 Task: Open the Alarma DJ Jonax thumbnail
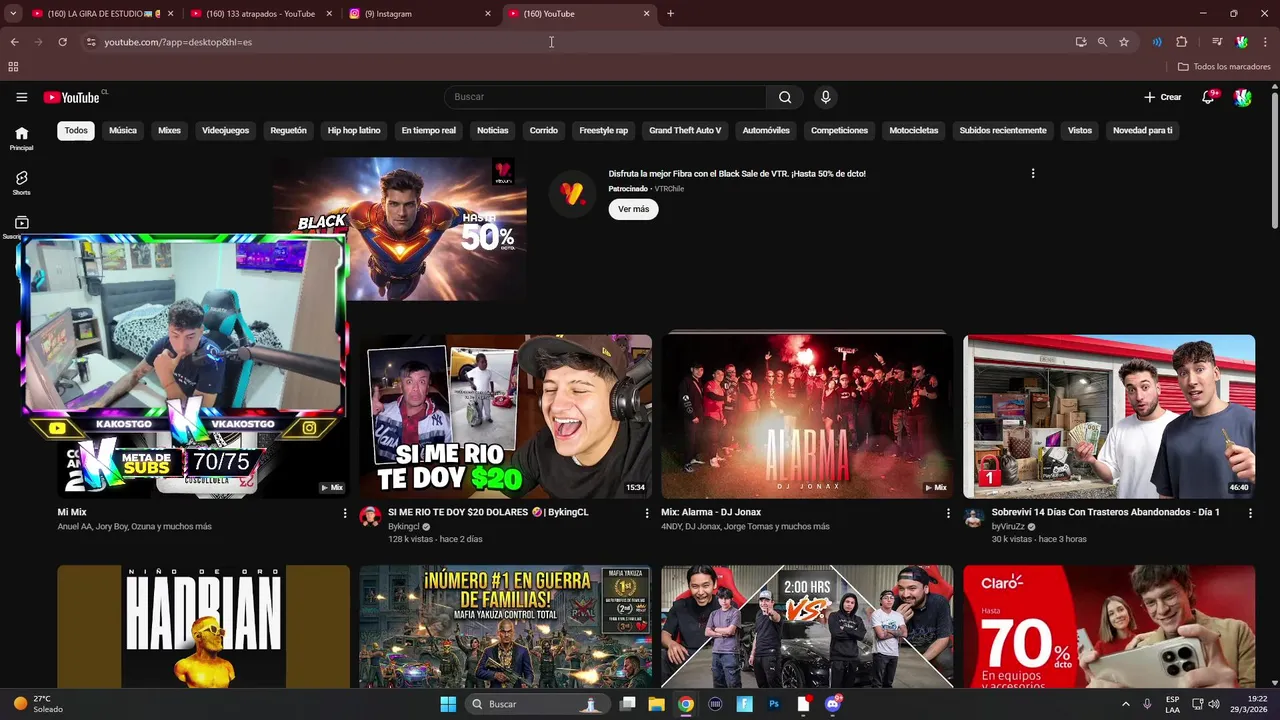(806, 416)
